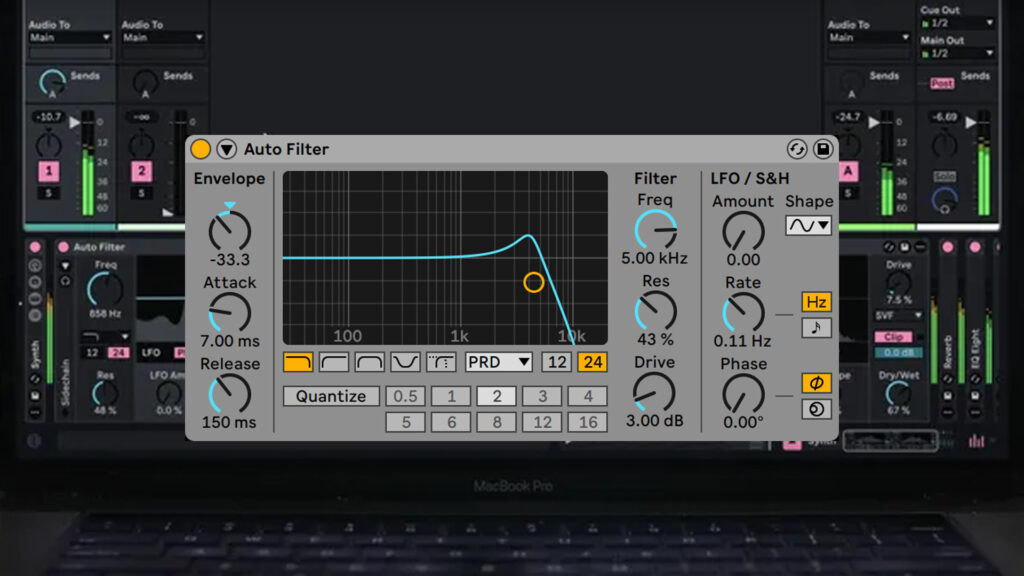
Task: Click the Dry/Wet knob at 67 %
Action: (x=898, y=393)
